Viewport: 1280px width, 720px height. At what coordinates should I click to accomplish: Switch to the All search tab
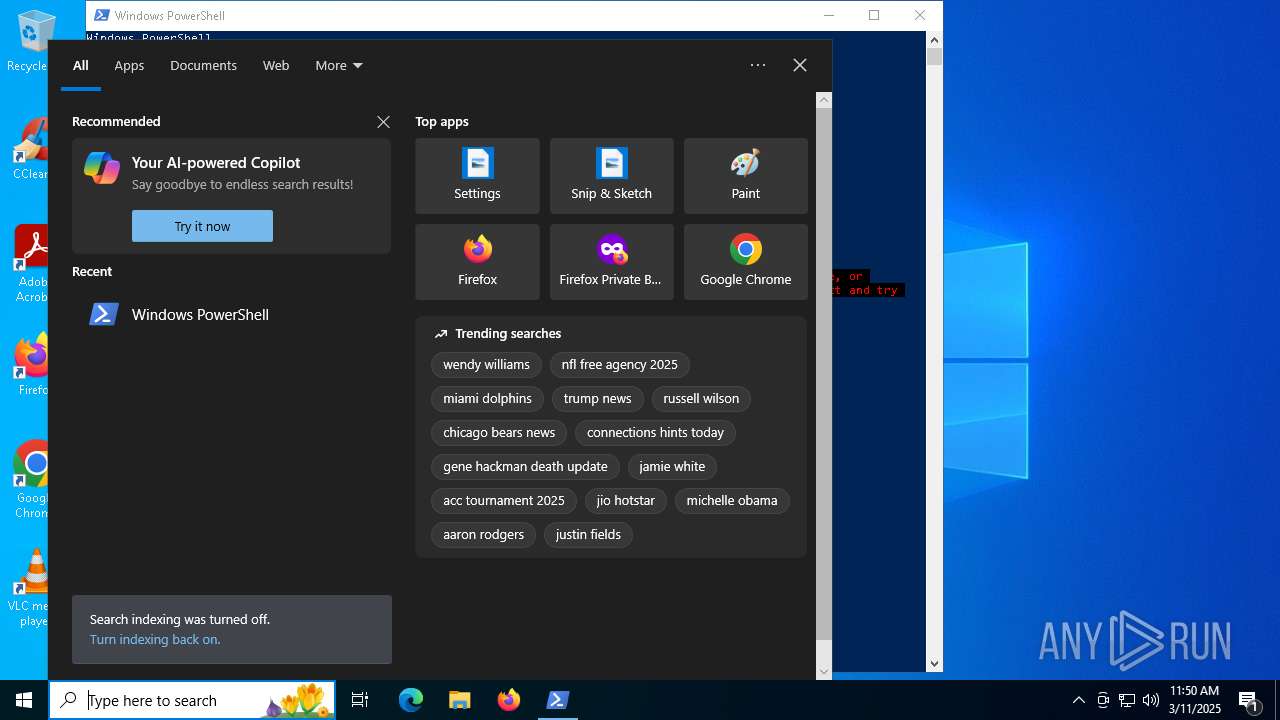click(x=81, y=65)
